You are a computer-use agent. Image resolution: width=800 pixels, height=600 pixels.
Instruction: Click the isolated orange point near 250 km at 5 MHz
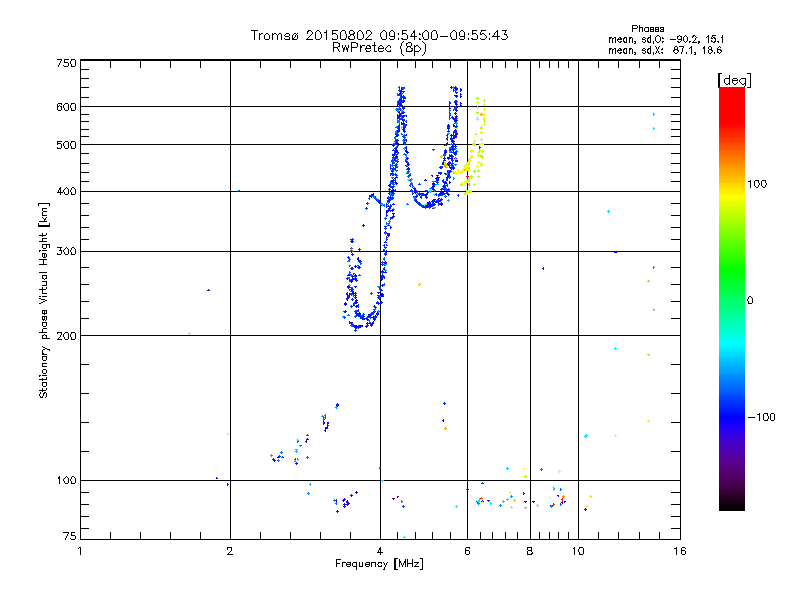point(419,284)
